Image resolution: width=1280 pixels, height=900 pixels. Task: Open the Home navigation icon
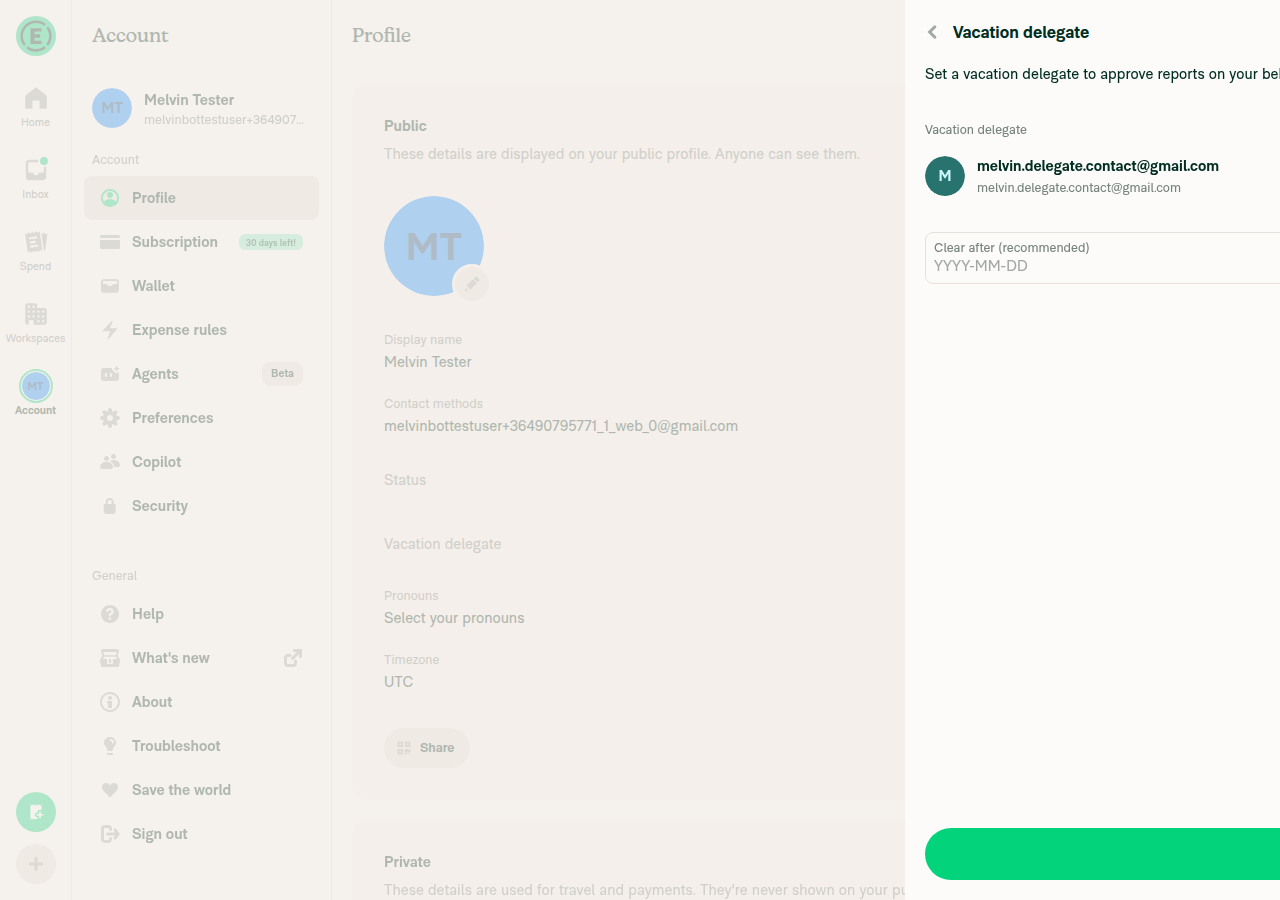(36, 108)
